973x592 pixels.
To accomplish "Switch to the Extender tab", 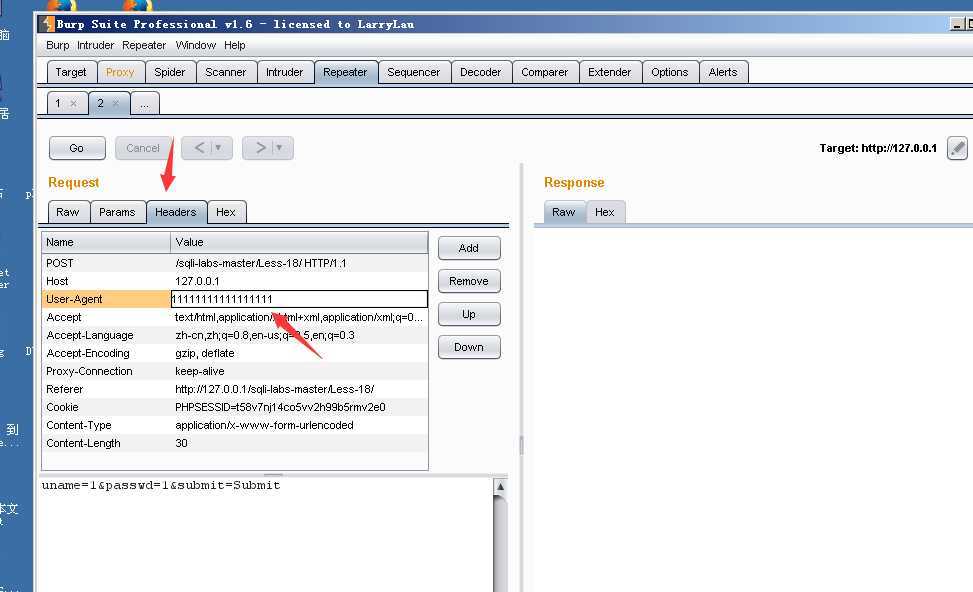I will pyautogui.click(x=610, y=72).
